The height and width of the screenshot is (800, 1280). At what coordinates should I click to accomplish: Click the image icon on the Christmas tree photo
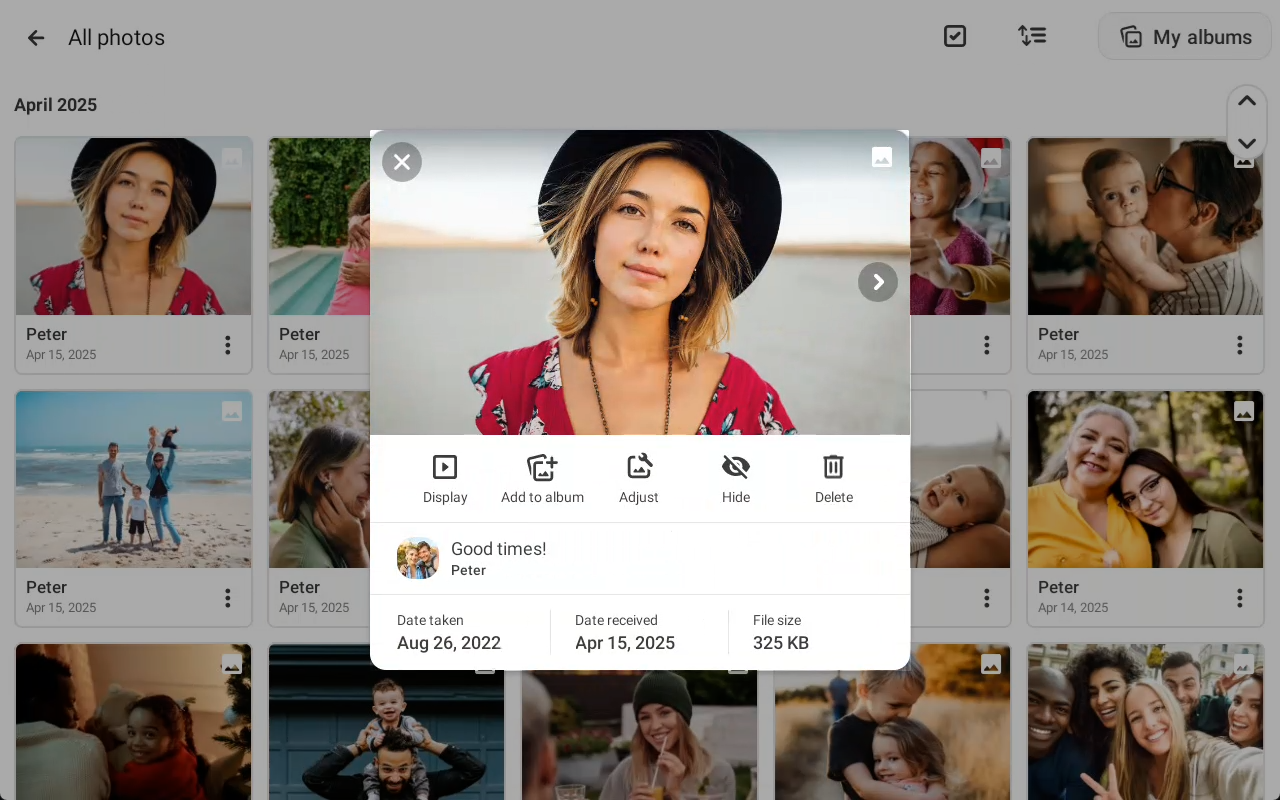click(x=232, y=664)
